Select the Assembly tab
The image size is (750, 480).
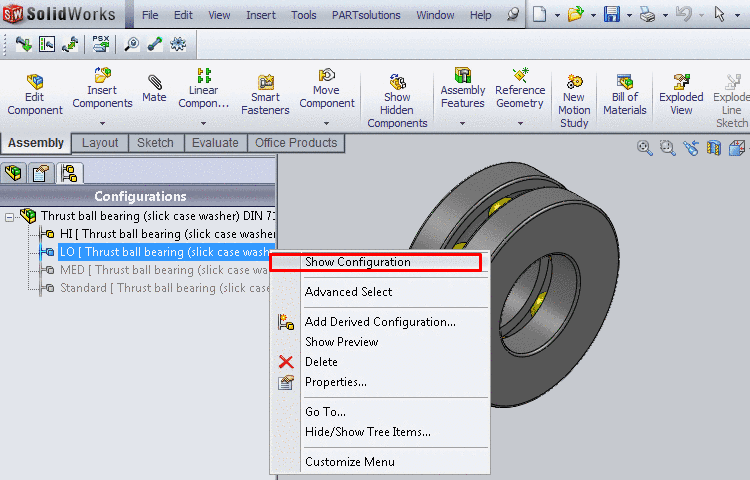coord(36,143)
